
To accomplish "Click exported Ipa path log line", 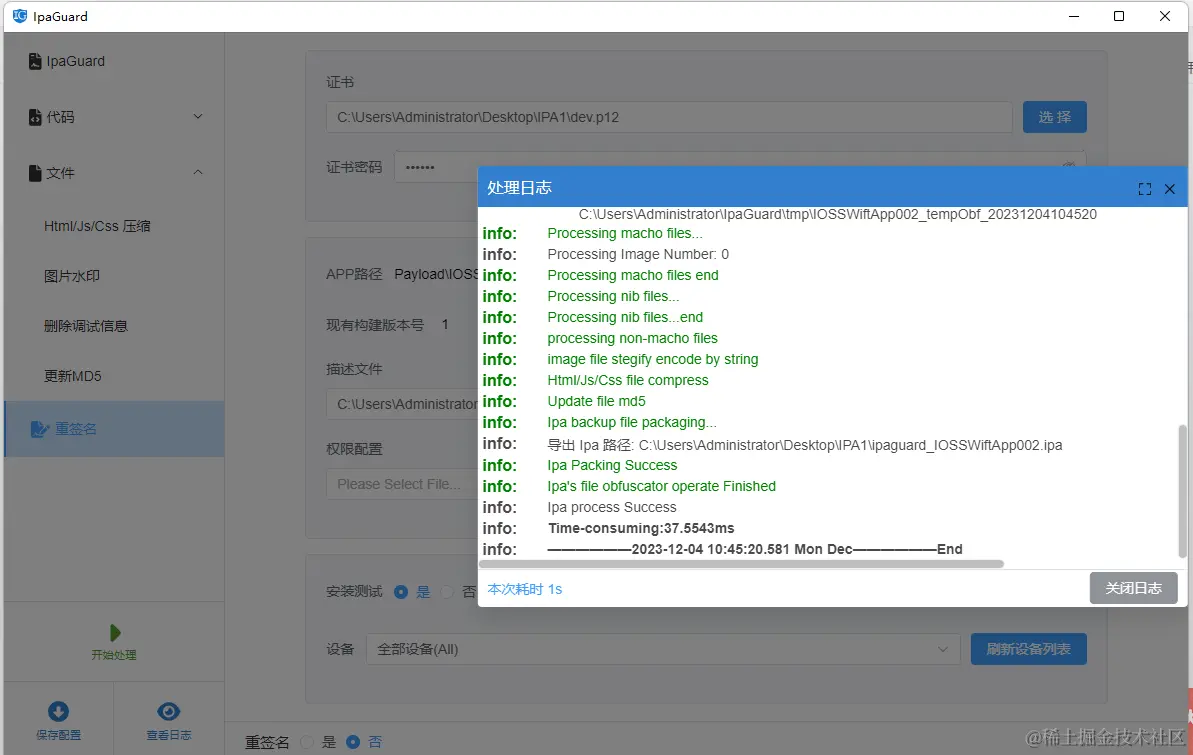I will pos(805,445).
